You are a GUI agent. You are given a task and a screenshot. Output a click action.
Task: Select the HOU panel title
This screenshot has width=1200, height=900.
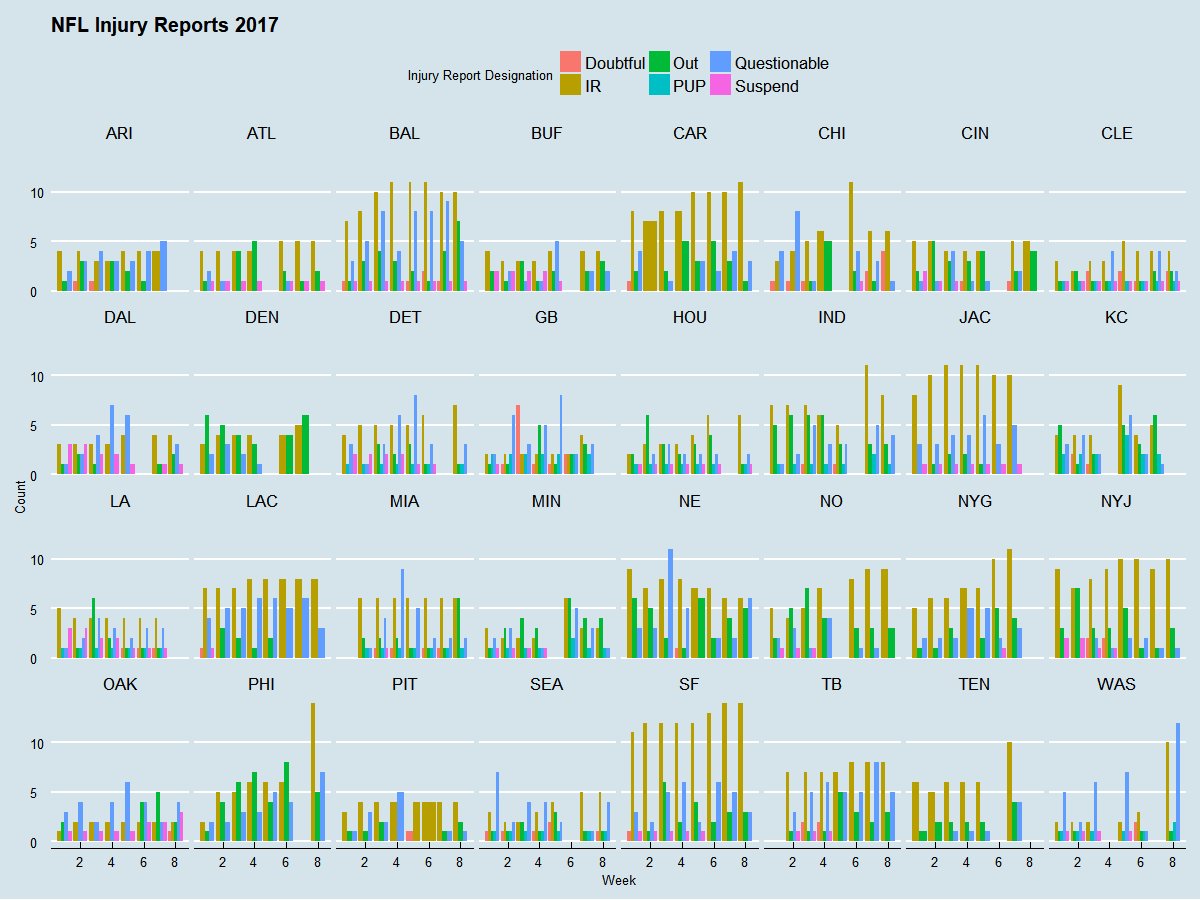(690, 317)
